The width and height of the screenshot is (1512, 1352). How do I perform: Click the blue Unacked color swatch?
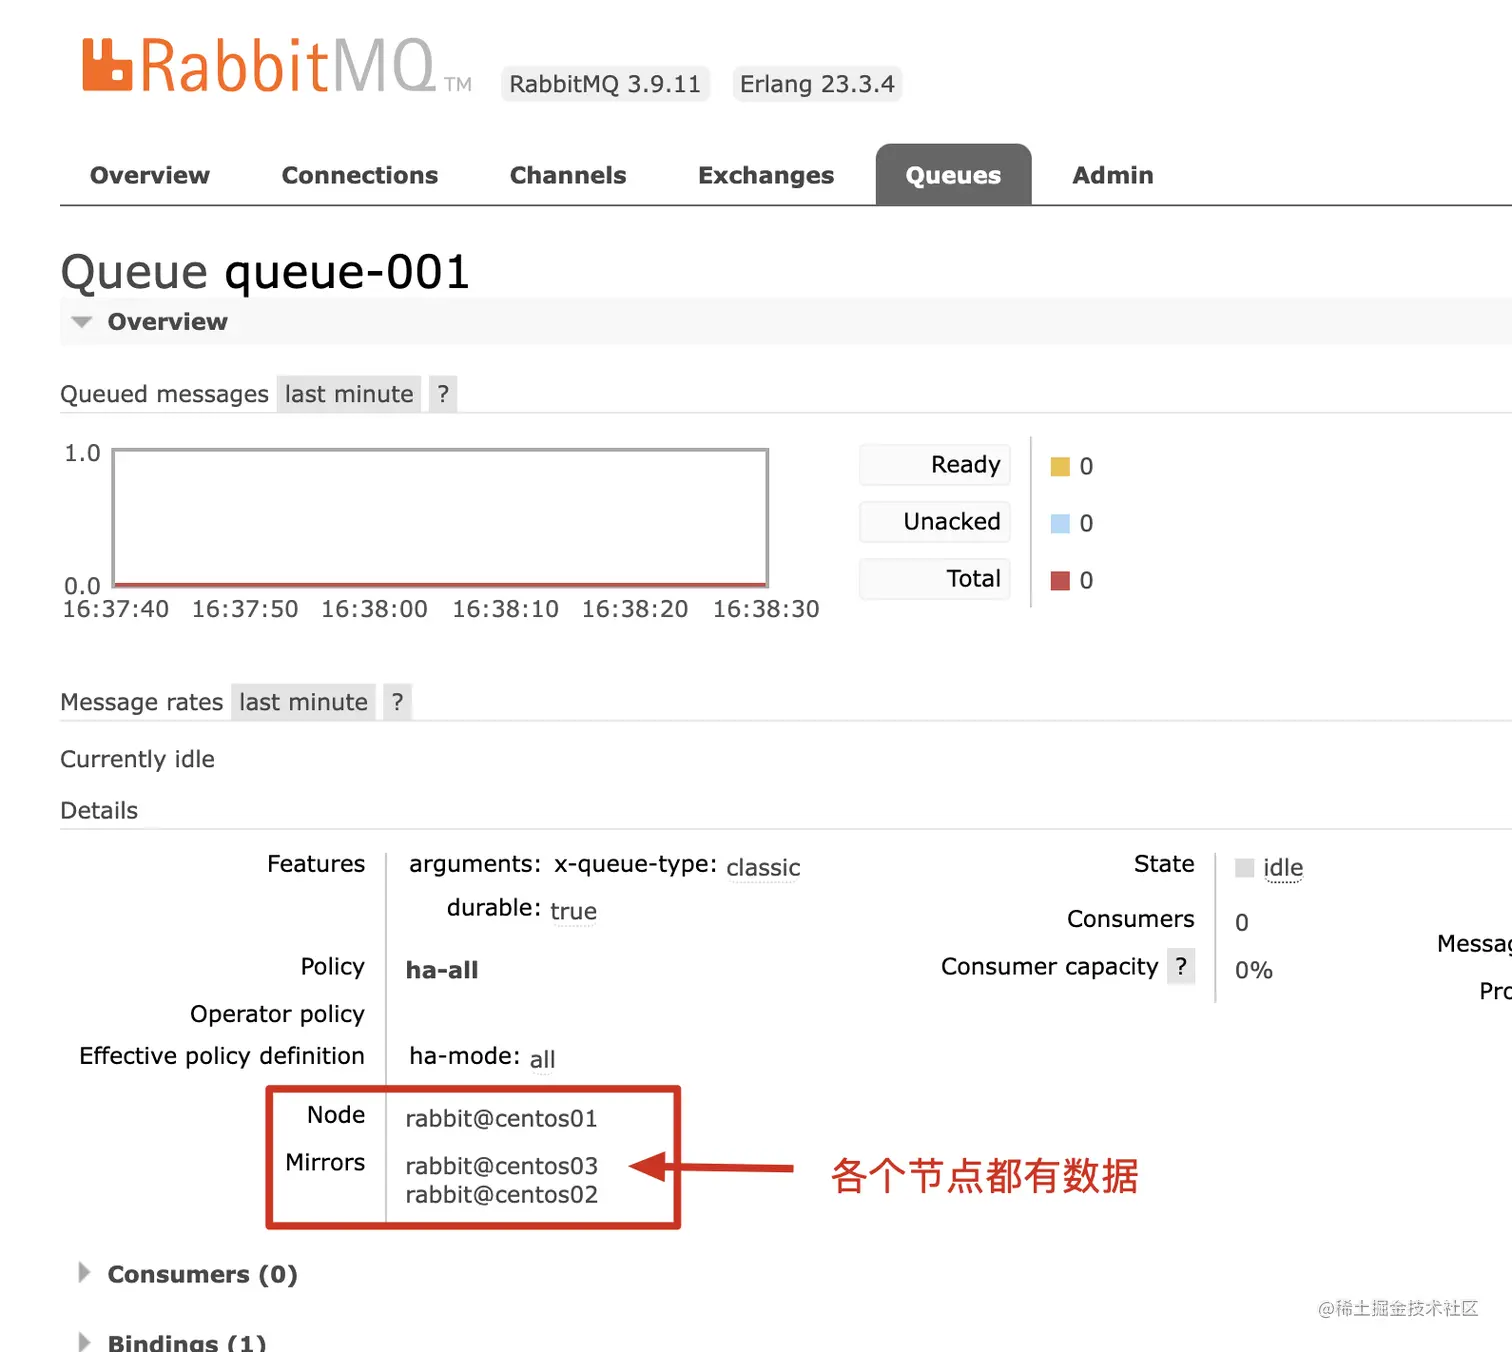(1060, 523)
